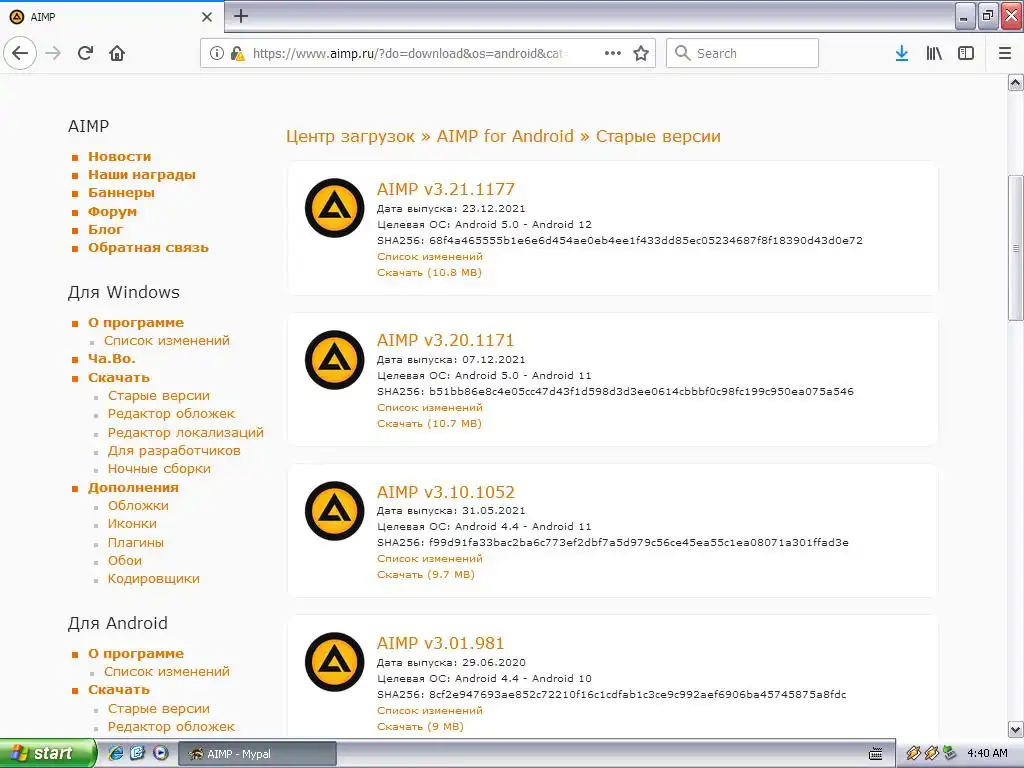Image resolution: width=1024 pixels, height=768 pixels.
Task: Open the on-screen keyboard tray icon
Action: (x=876, y=754)
